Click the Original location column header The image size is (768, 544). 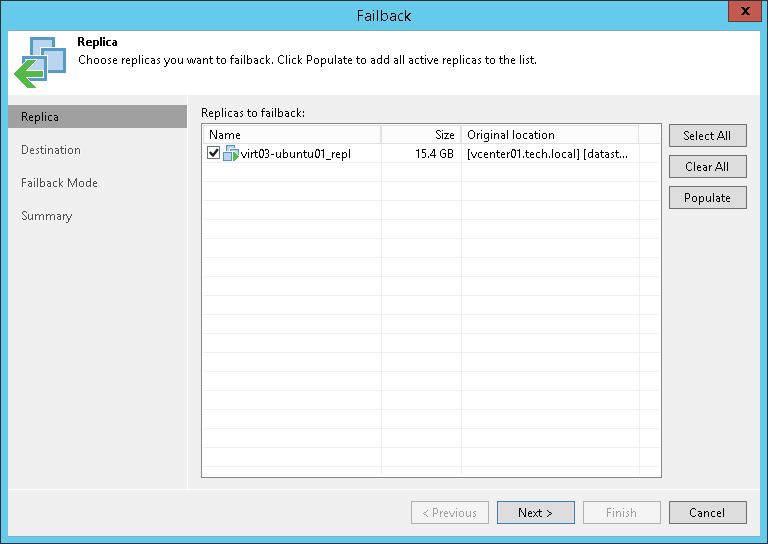click(549, 135)
